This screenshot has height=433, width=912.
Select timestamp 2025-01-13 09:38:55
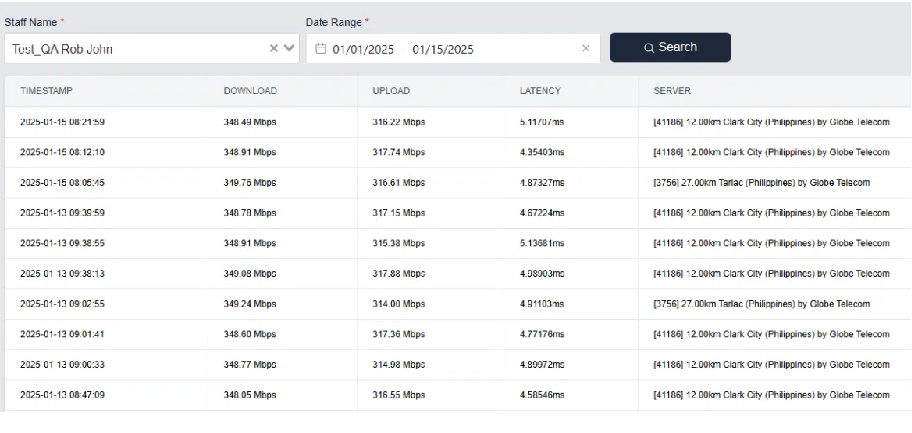pyautogui.click(x=62, y=243)
